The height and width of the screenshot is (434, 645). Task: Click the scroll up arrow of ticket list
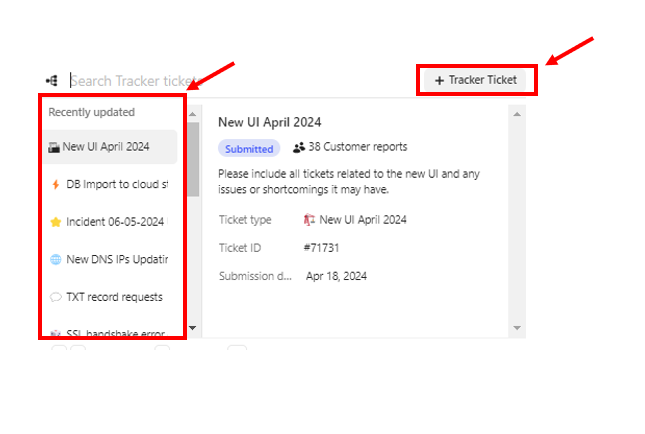[x=193, y=113]
